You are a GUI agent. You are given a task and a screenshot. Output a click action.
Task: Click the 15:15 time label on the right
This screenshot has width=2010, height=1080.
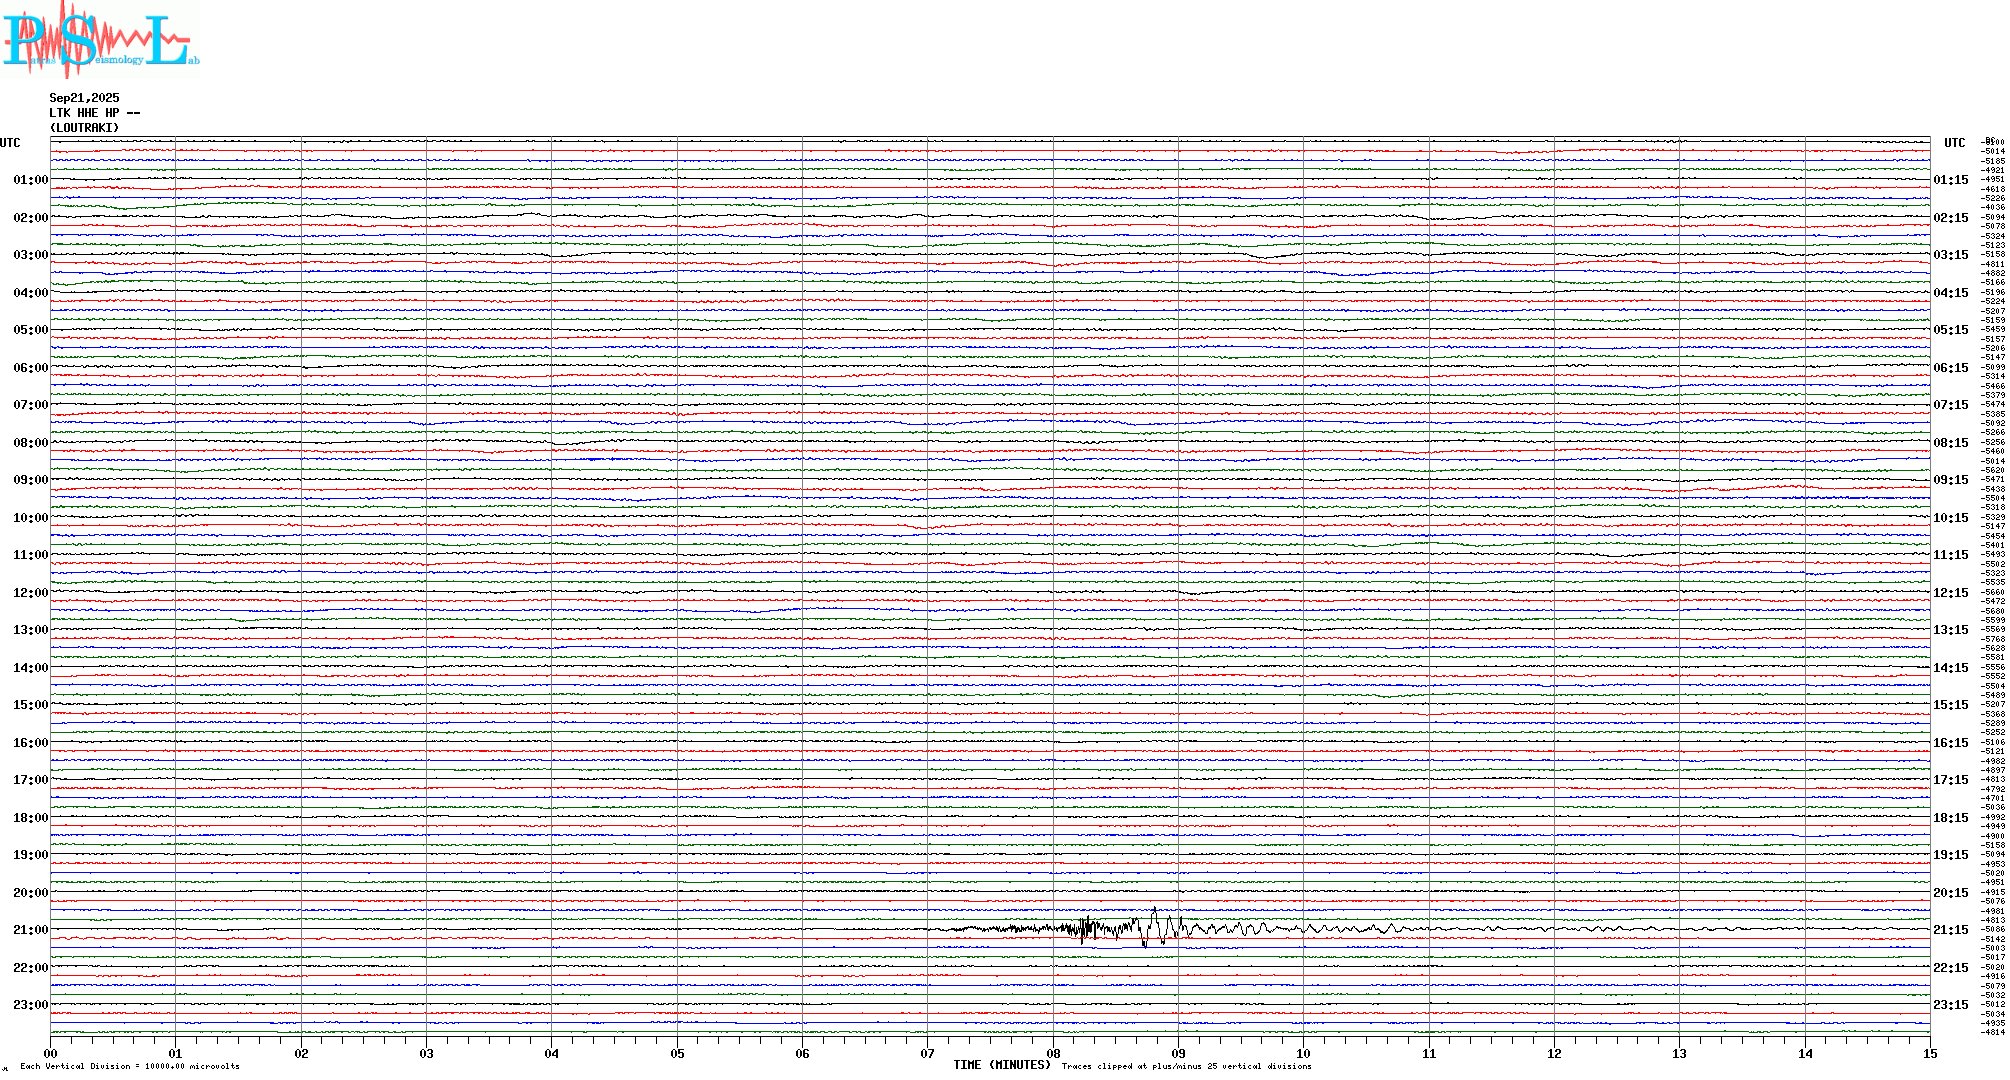click(1951, 705)
